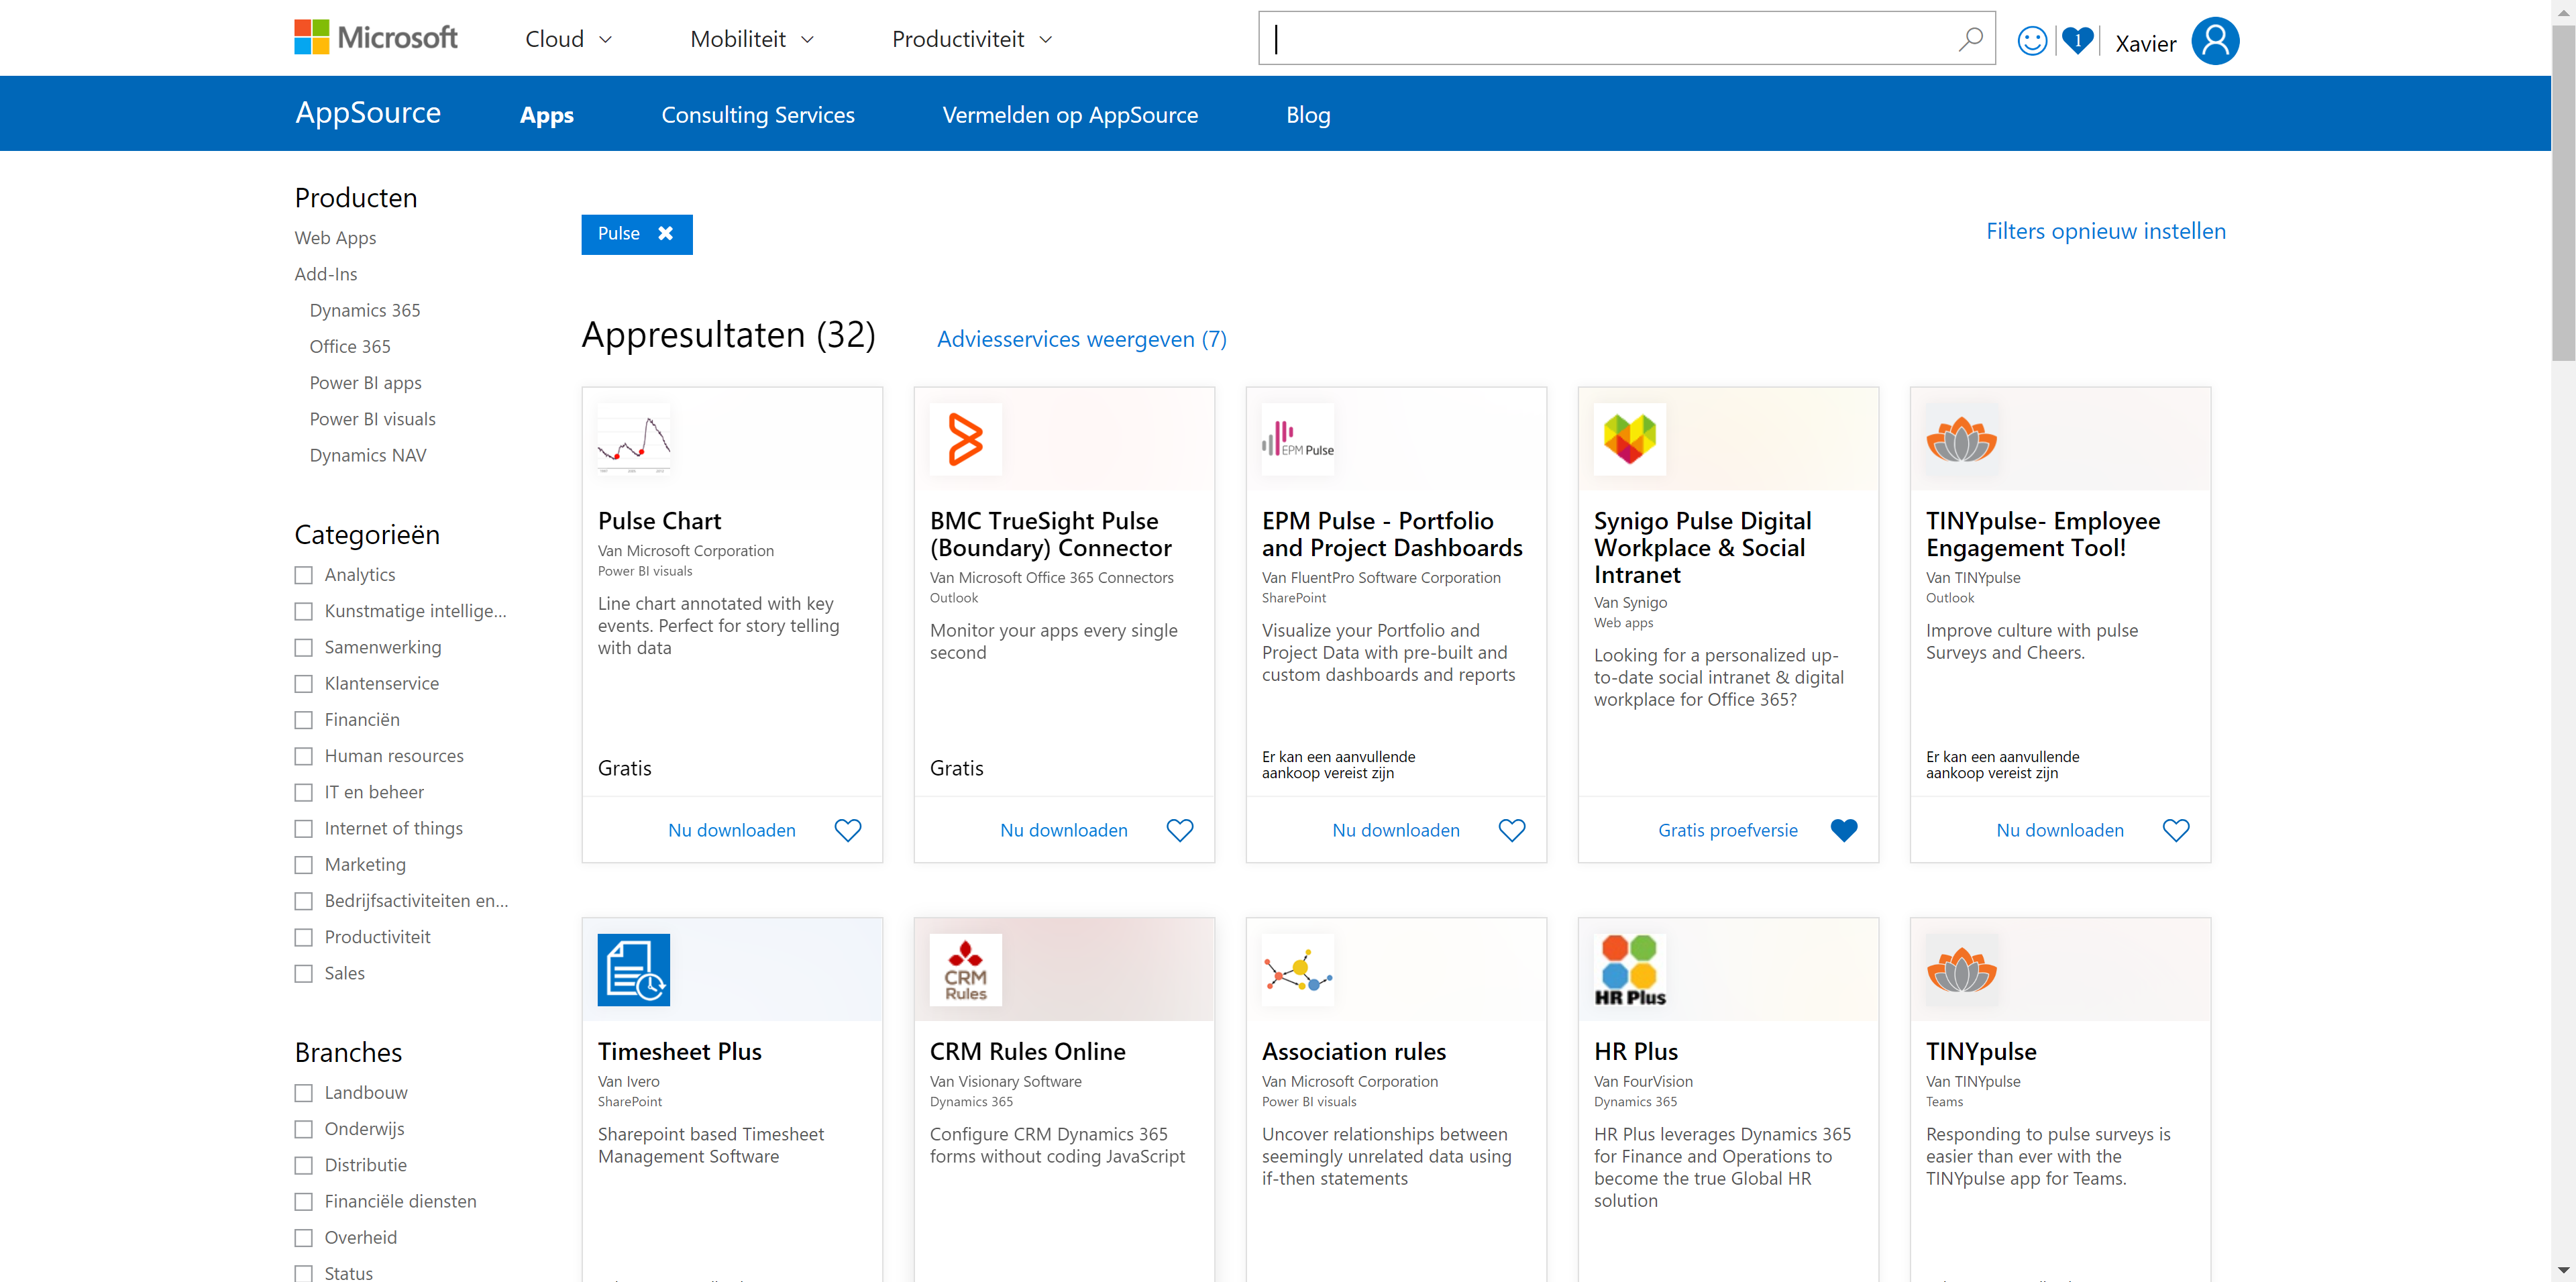
Task: Expand the Mobiliteit dropdown menu
Action: pos(752,39)
